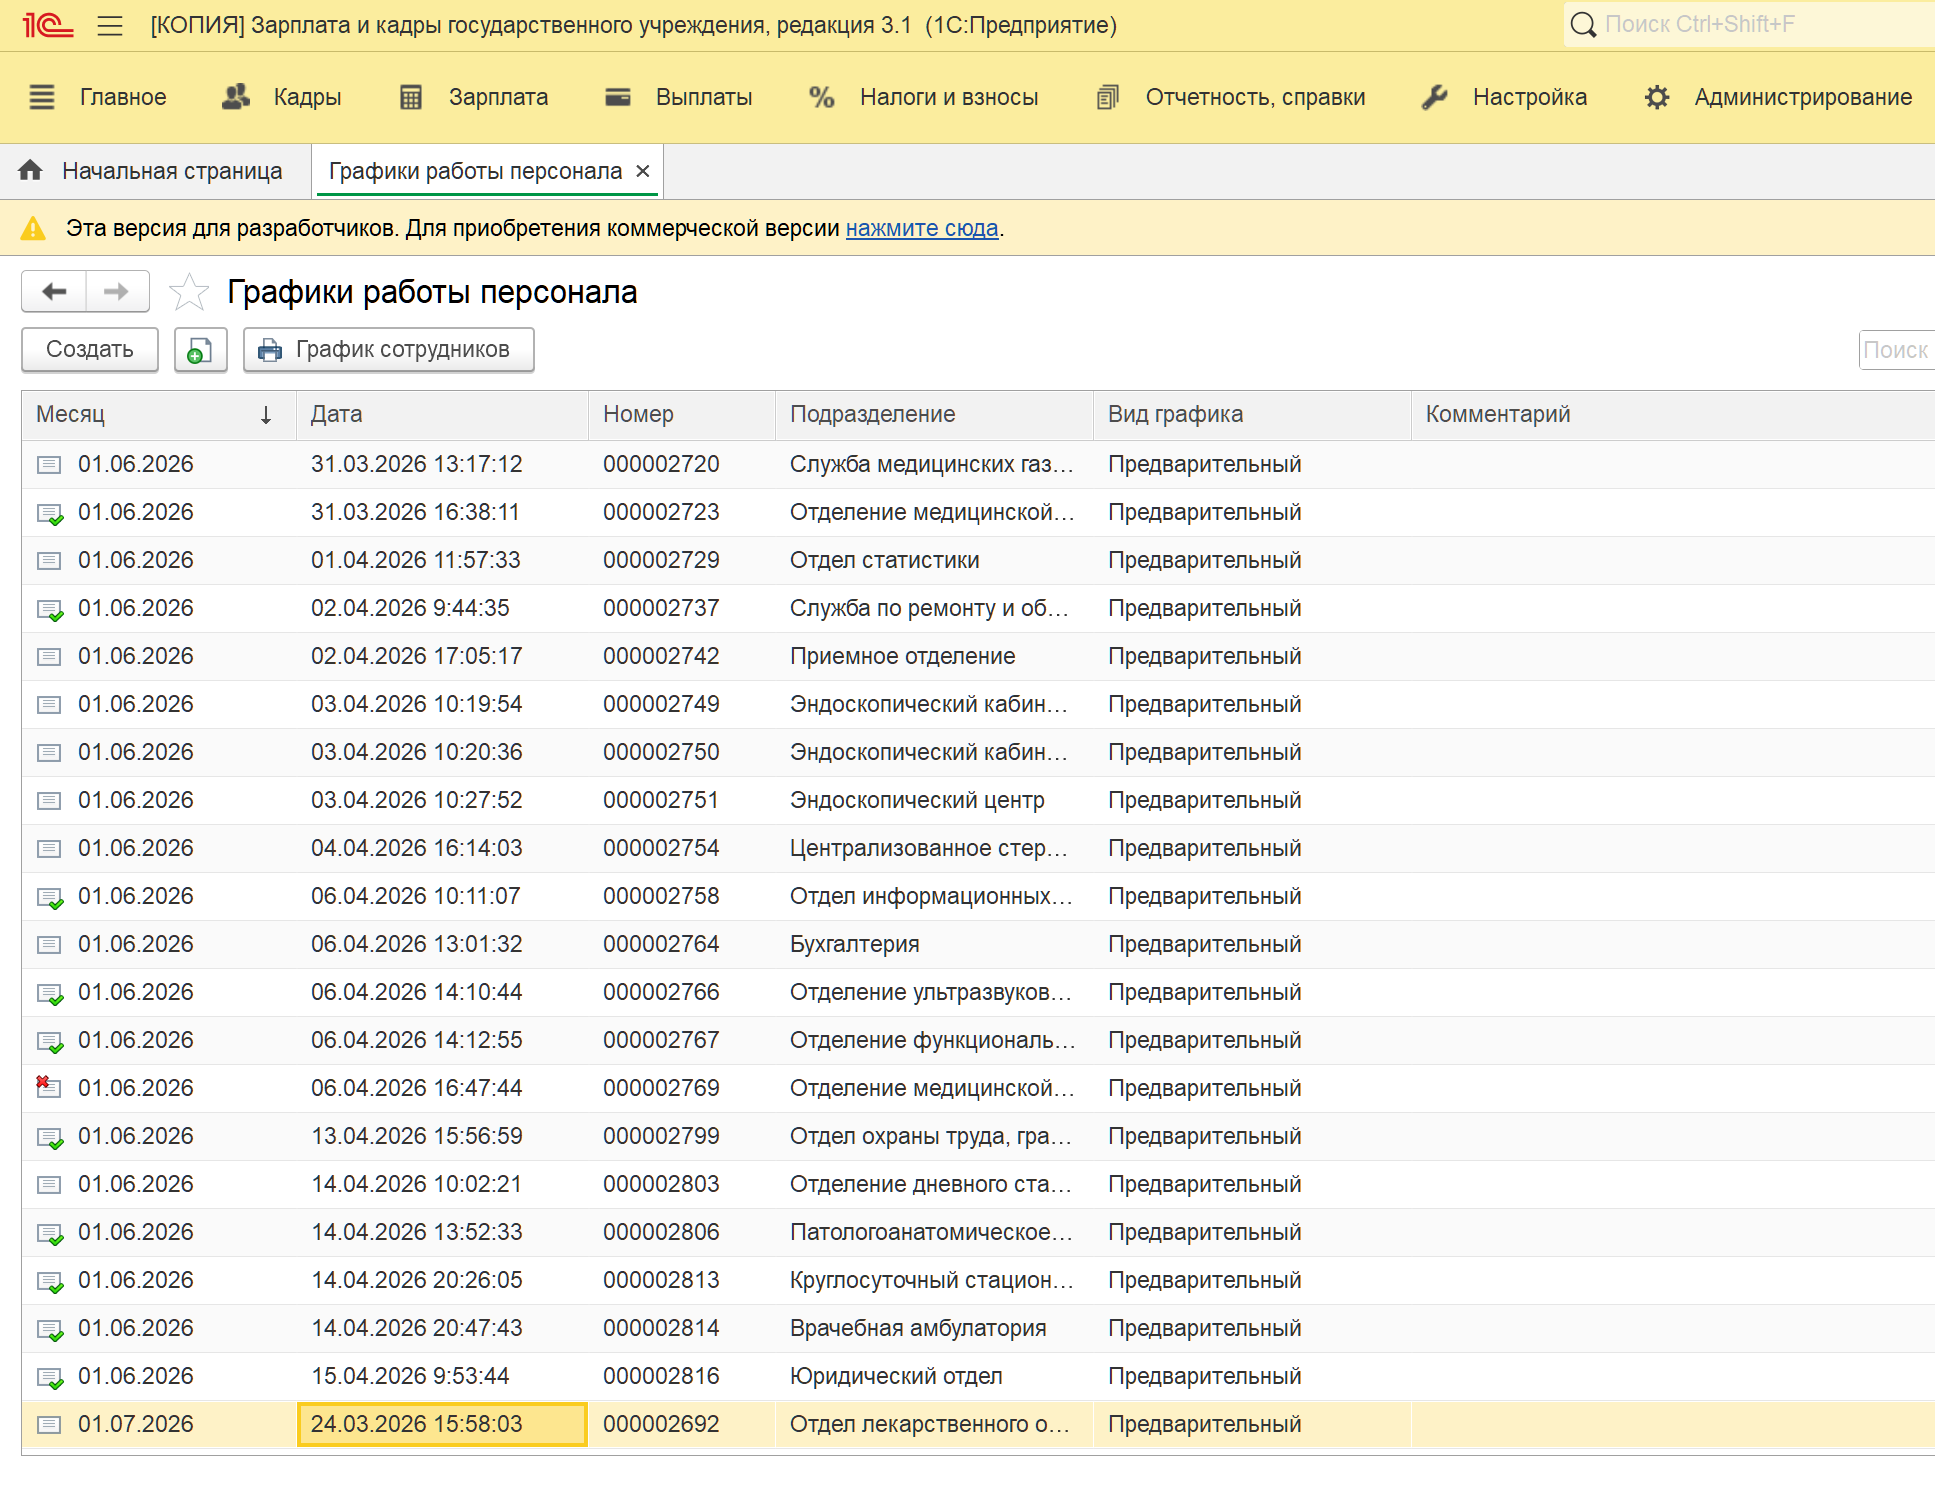This screenshot has height=1506, width=1935.
Task: Click the Отчетность documents icon
Action: click(1108, 97)
